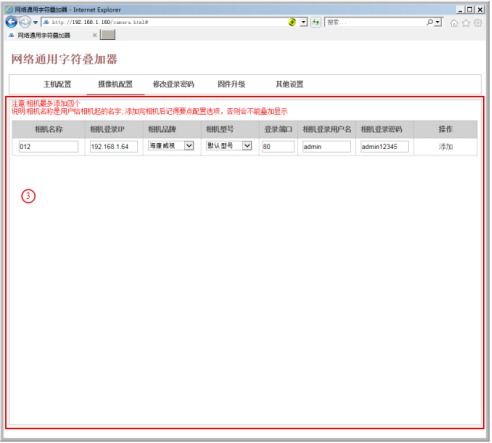This screenshot has height=443, width=492.
Task: Maximize the Internet Explorer window
Action: (x=470, y=10)
